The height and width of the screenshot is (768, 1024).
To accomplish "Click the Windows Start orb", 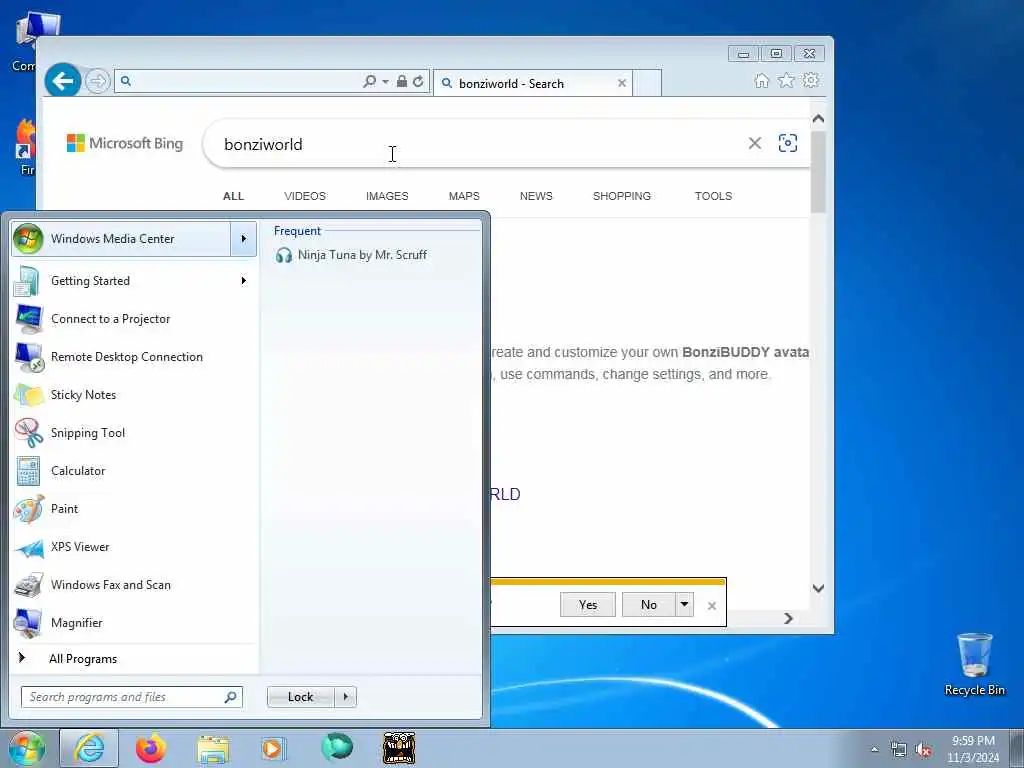I will click(x=27, y=748).
